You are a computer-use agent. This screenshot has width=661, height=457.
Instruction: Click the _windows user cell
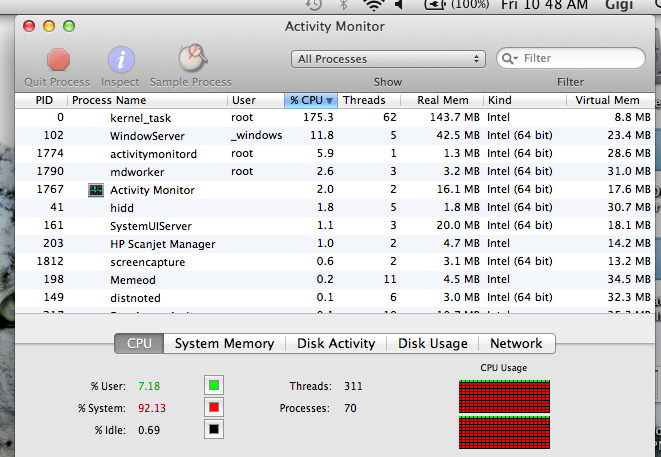(x=257, y=135)
